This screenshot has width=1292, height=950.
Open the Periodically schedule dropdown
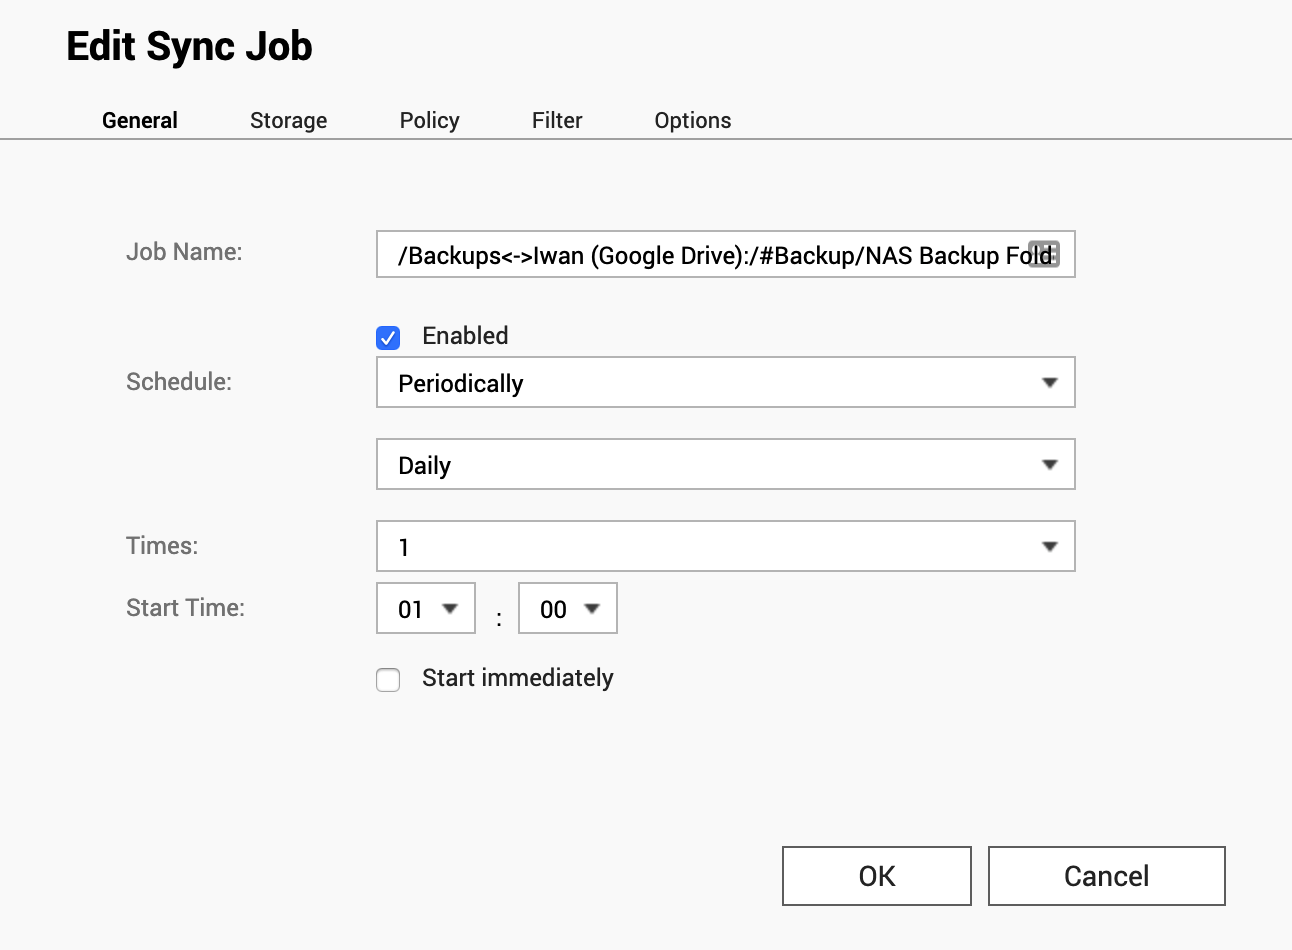tap(725, 383)
